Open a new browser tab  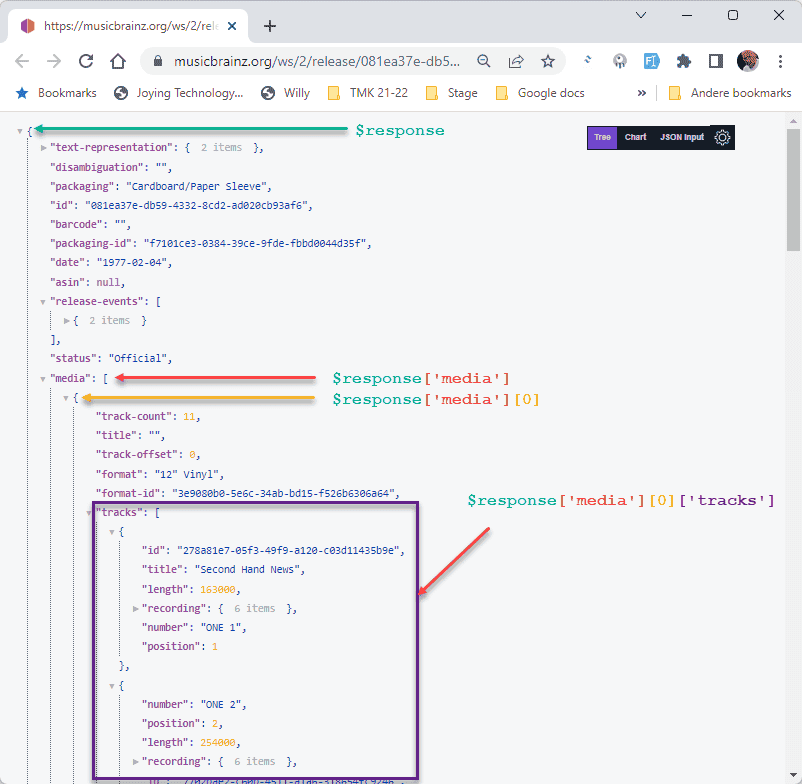click(270, 26)
